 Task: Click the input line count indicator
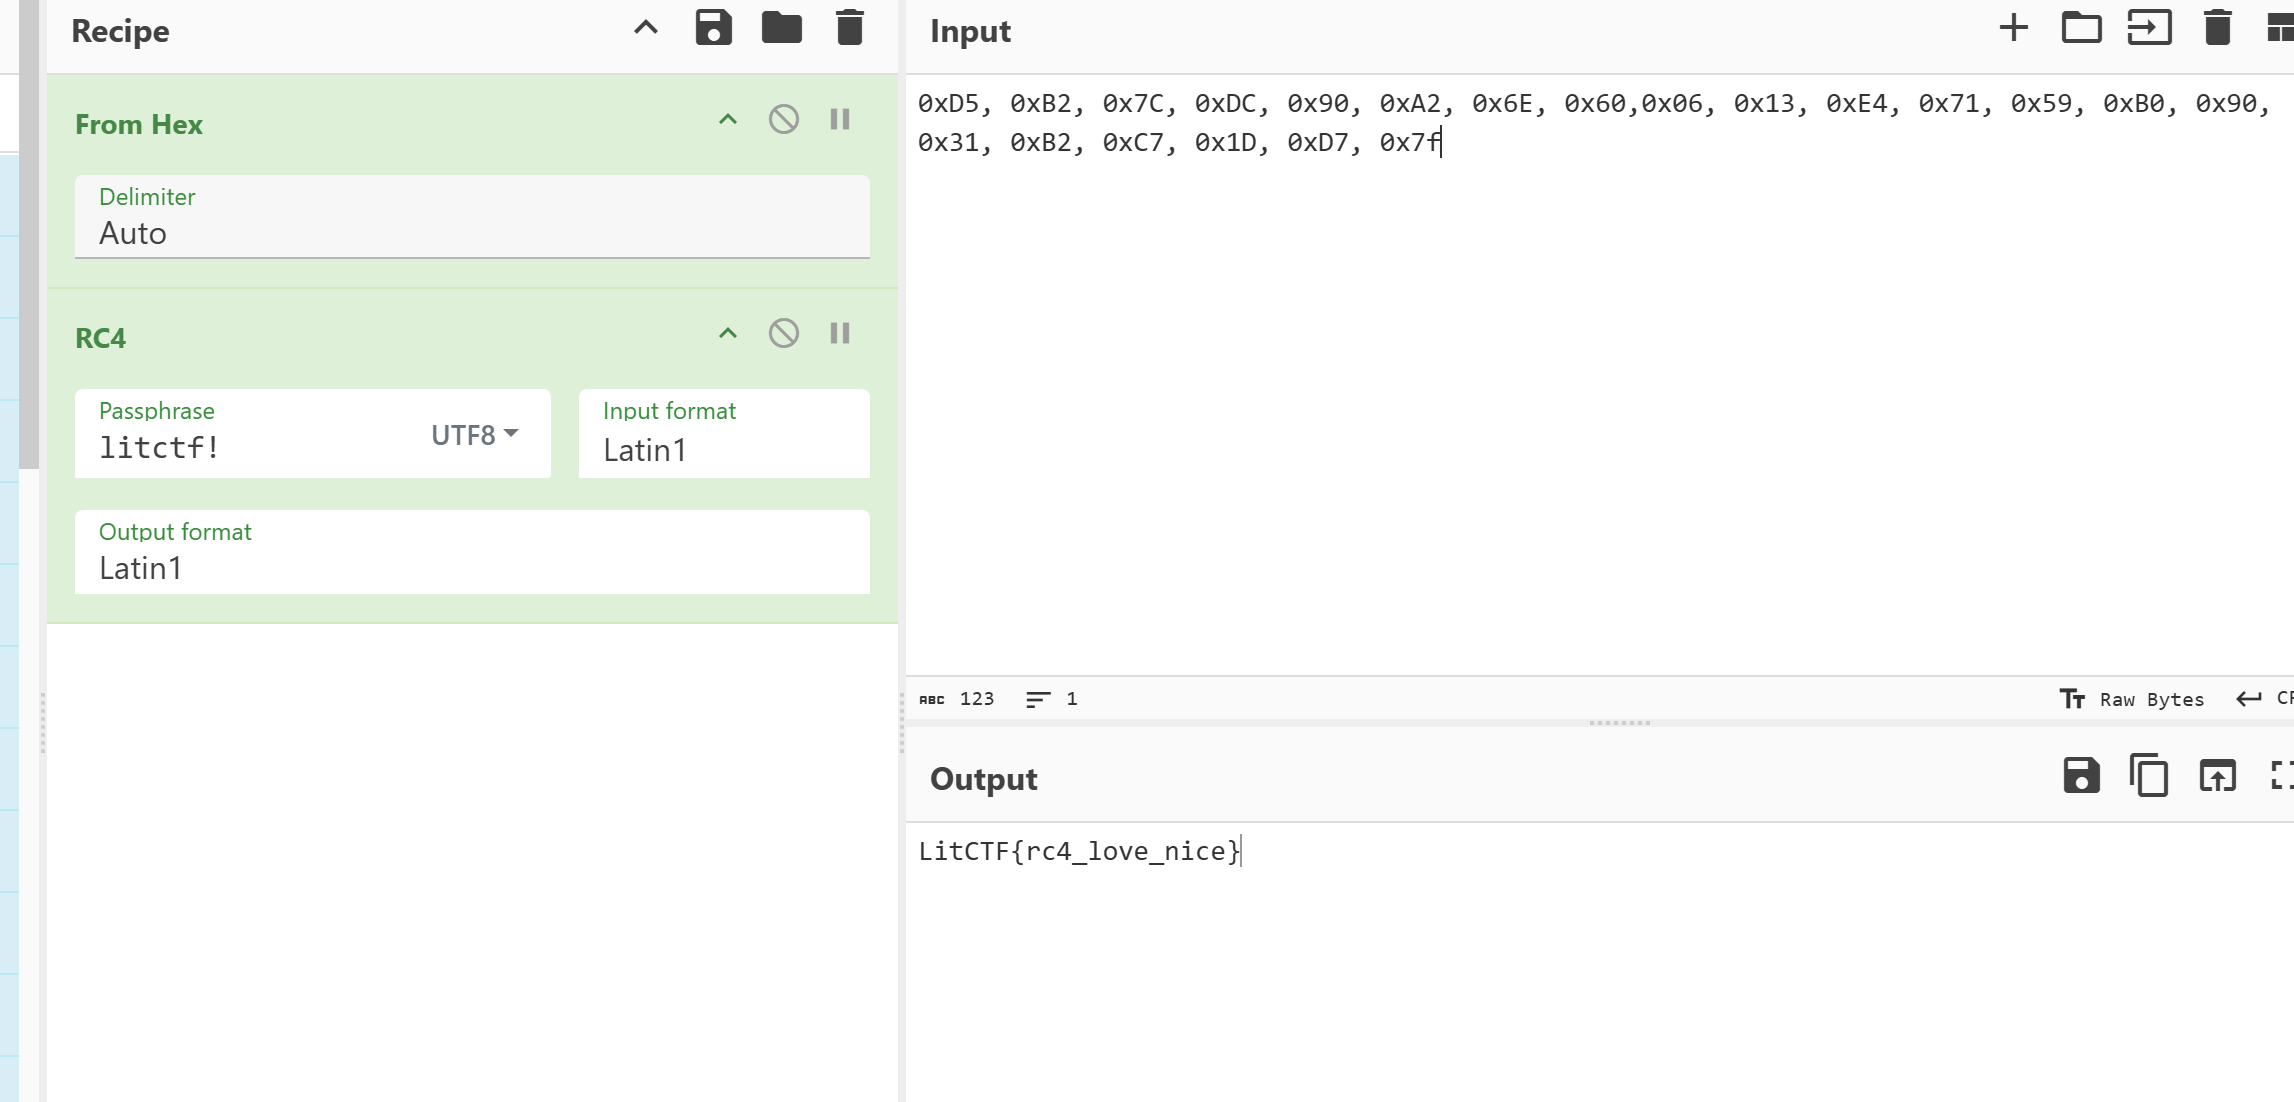click(1052, 699)
